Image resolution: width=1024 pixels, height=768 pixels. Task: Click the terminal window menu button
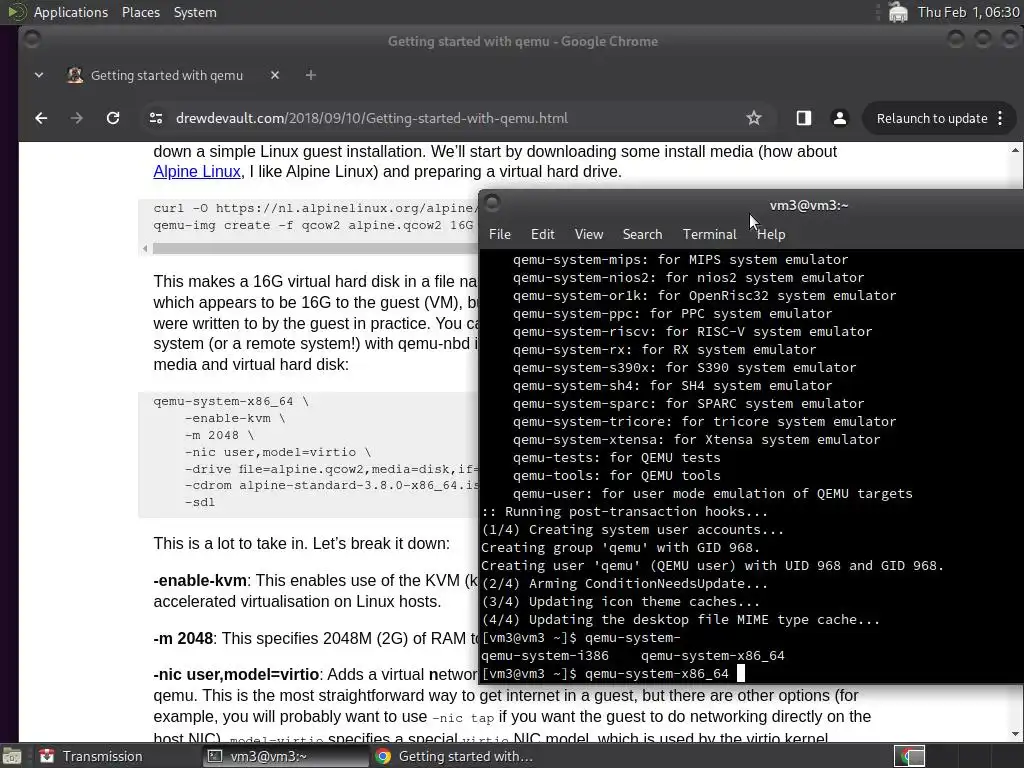pos(493,204)
